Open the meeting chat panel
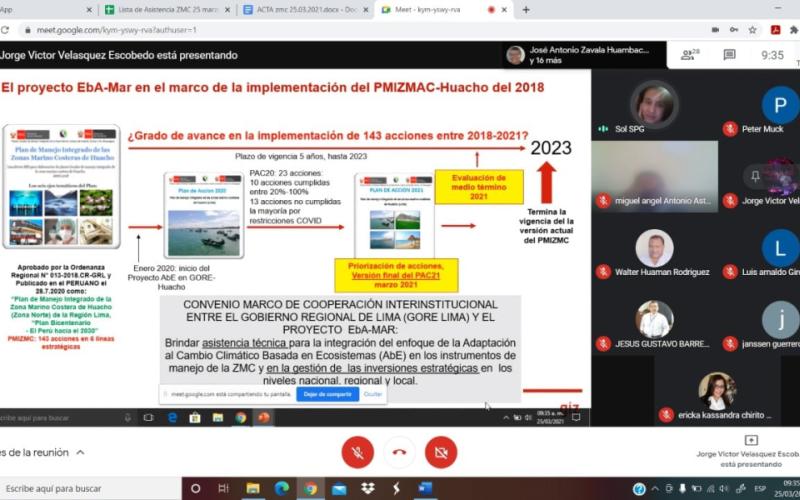The width and height of the screenshot is (800, 500). tap(729, 54)
